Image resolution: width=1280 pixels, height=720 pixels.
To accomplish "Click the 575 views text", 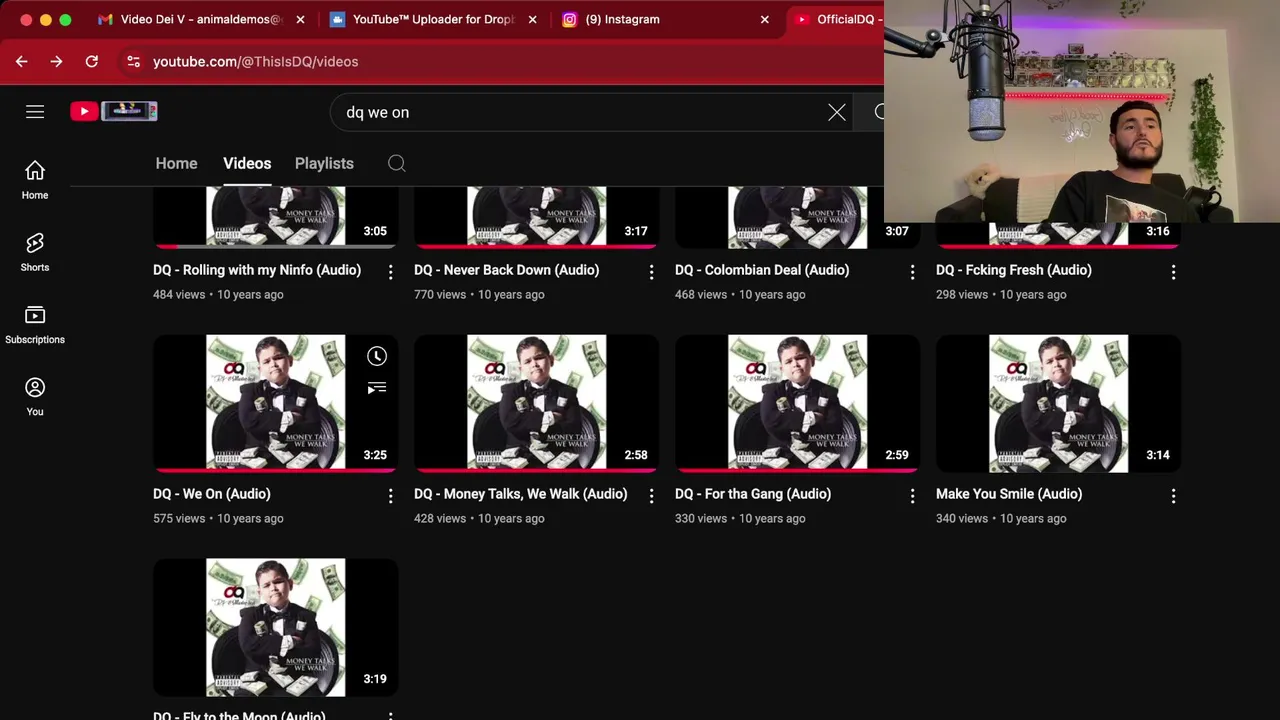I will click(x=179, y=518).
